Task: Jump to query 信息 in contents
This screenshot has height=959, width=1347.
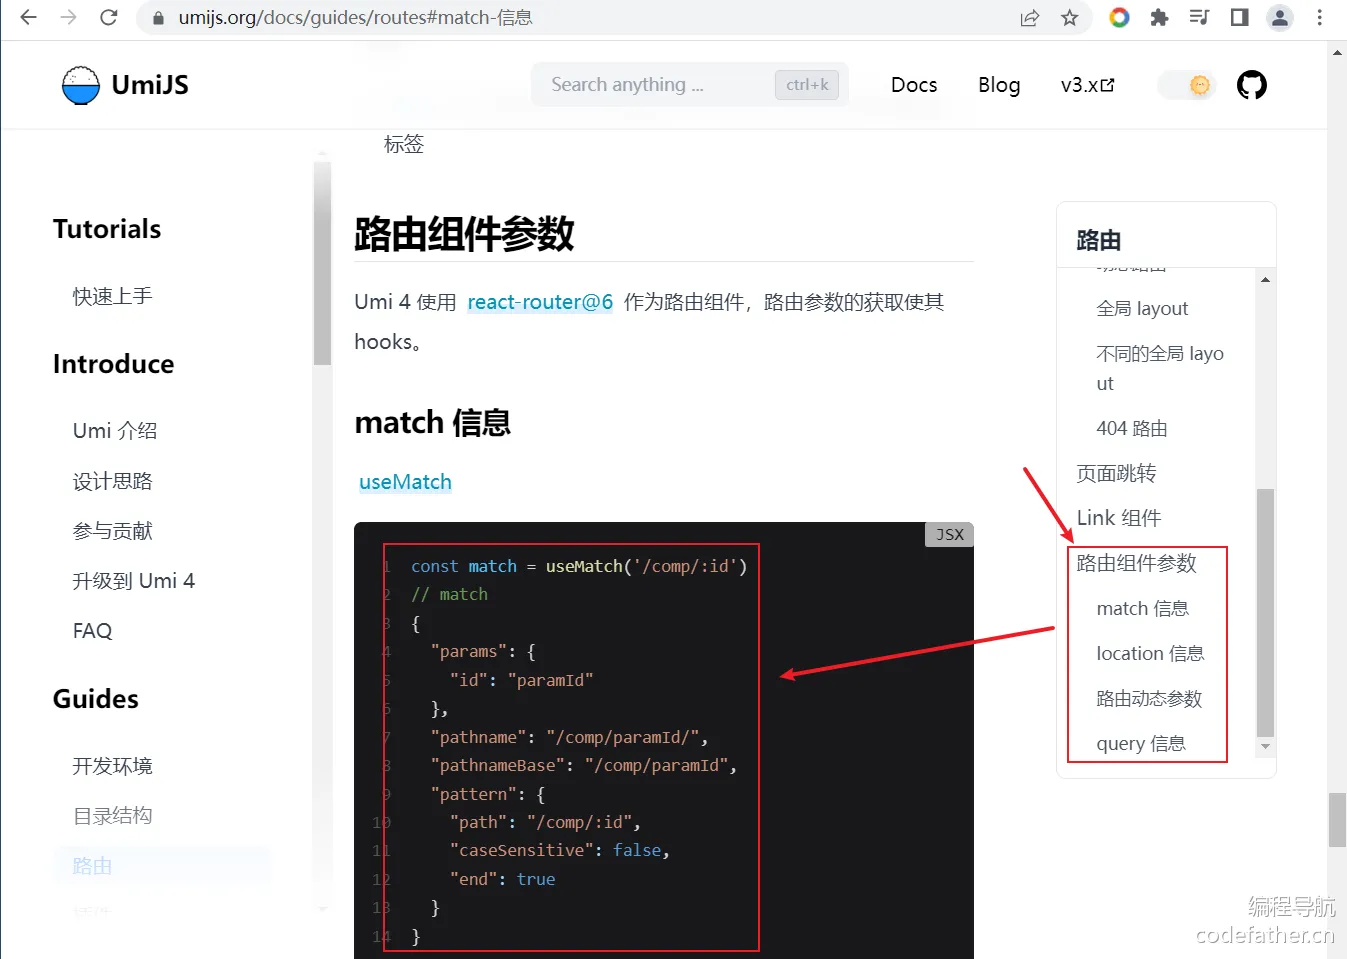Action: pos(1141,744)
